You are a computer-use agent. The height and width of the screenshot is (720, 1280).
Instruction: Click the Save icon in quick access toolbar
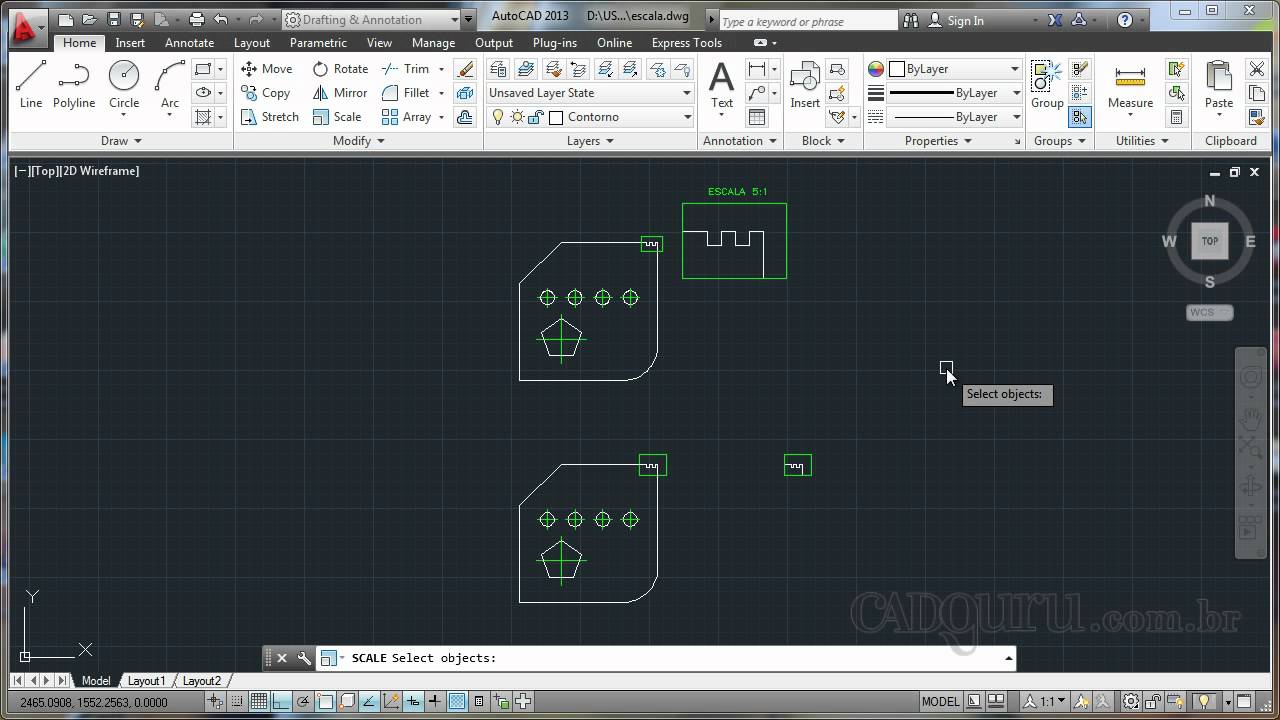113,20
